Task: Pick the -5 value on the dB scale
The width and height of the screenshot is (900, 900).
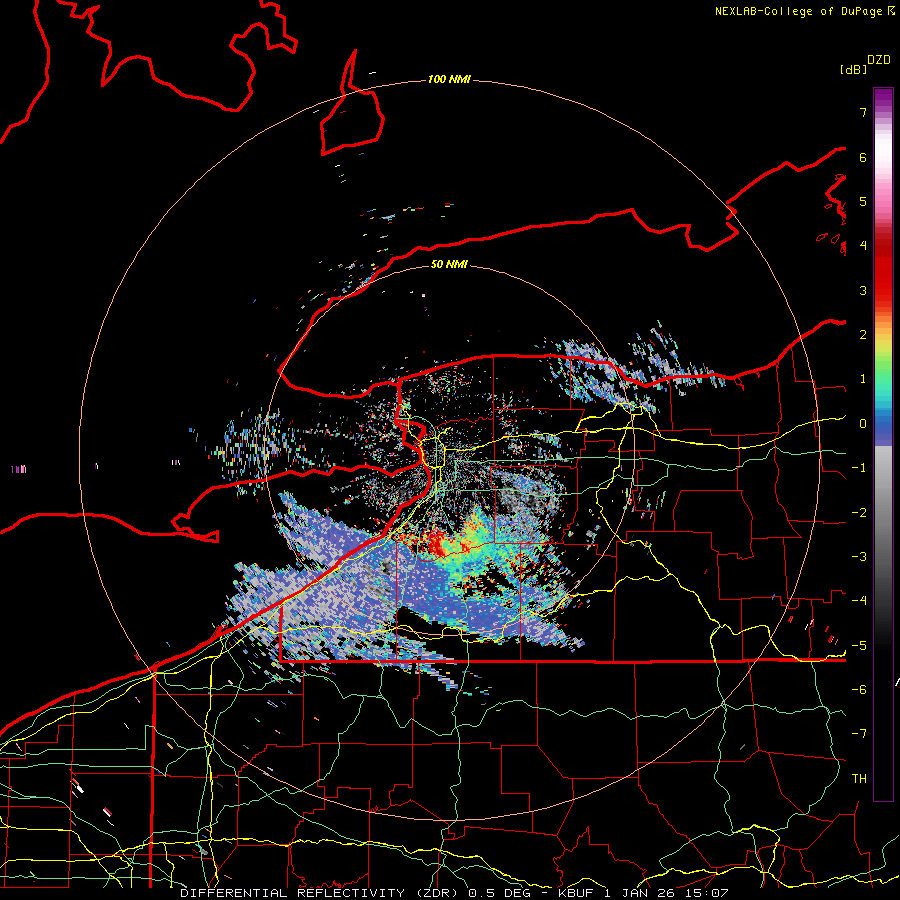Action: [859, 646]
